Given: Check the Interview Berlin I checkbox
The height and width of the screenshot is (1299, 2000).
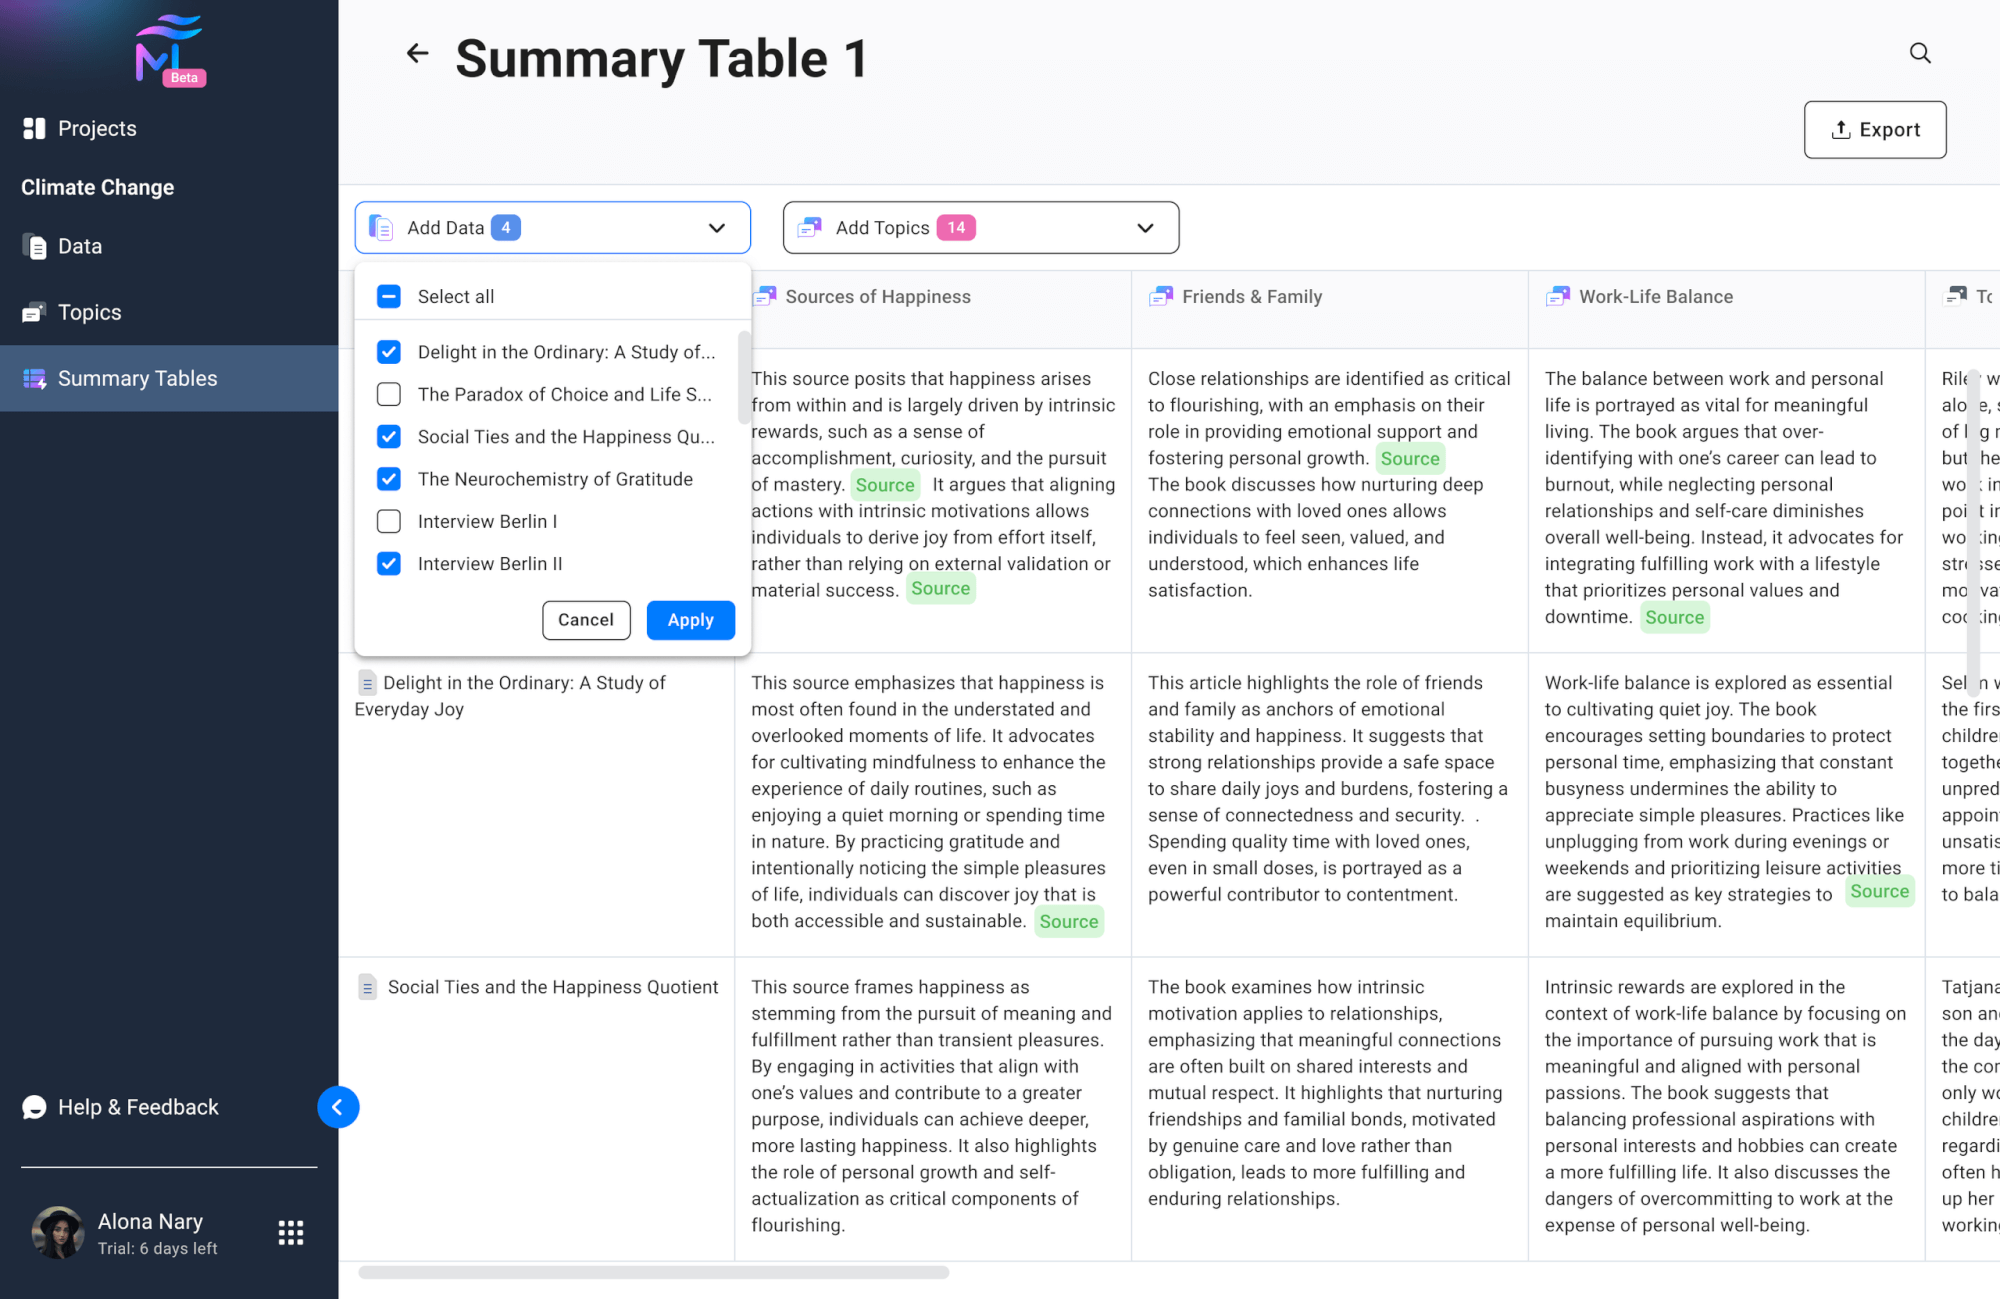Looking at the screenshot, I should tap(389, 521).
